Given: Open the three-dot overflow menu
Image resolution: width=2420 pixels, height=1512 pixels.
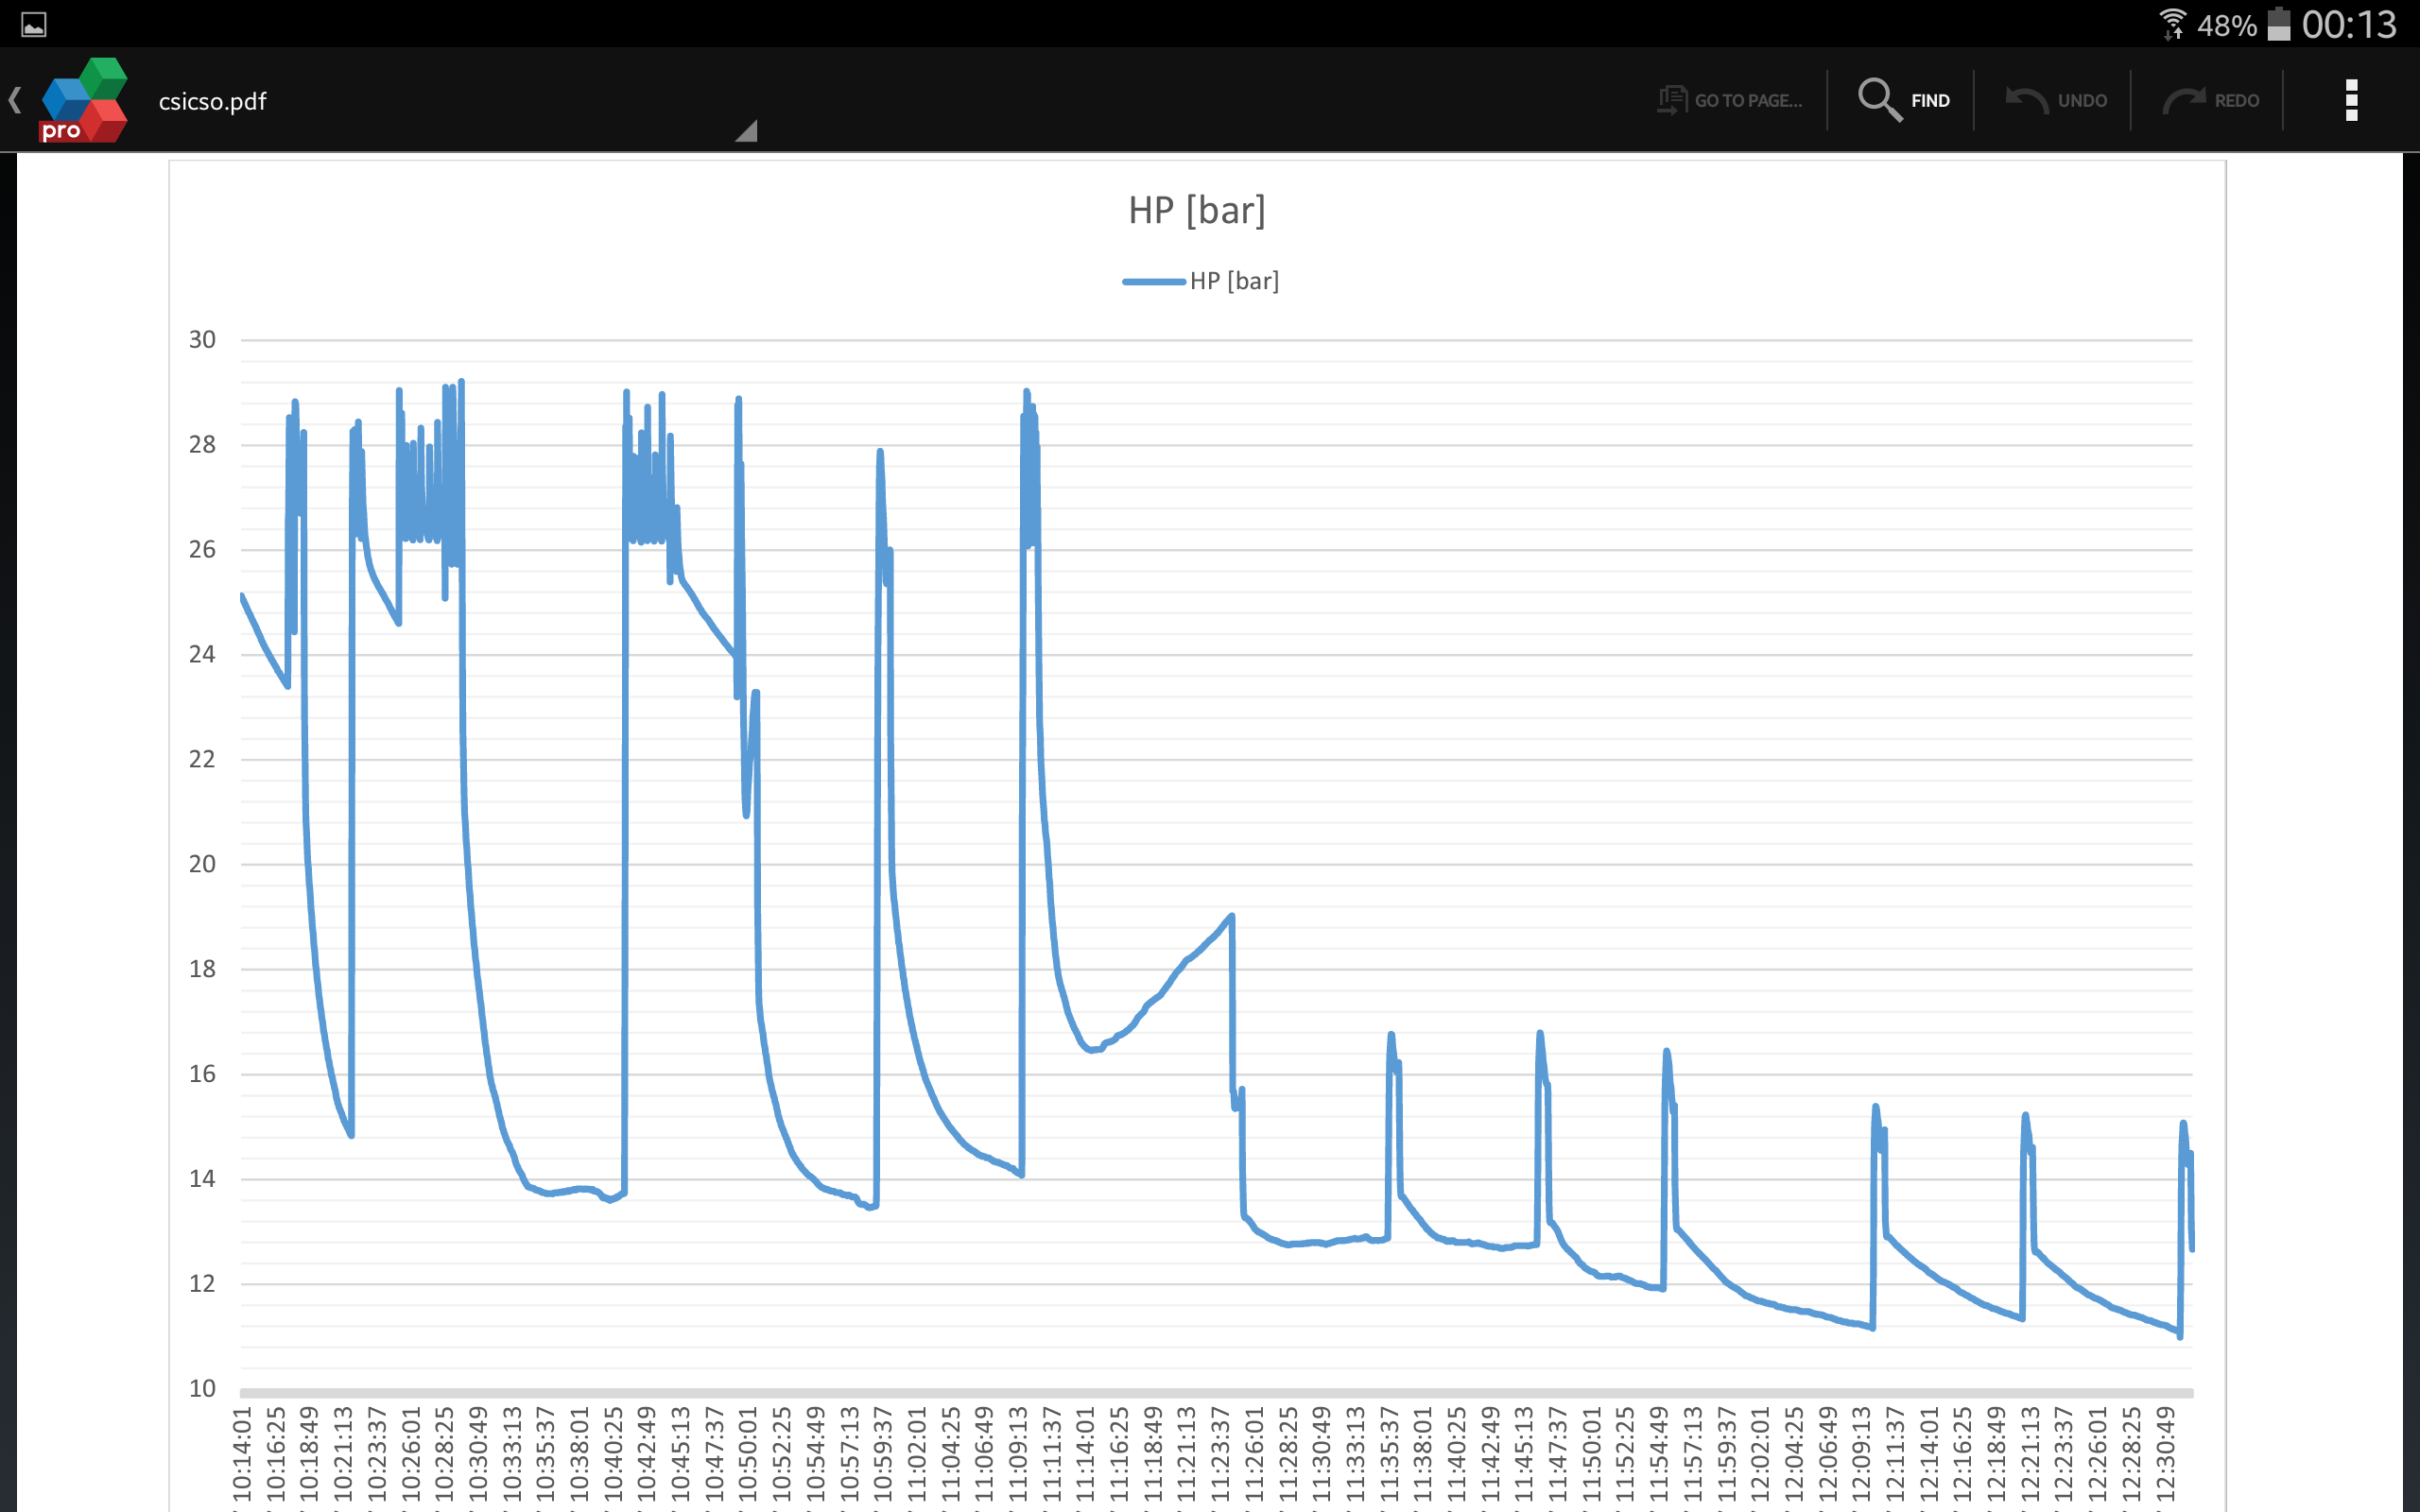Looking at the screenshot, I should 2351,100.
